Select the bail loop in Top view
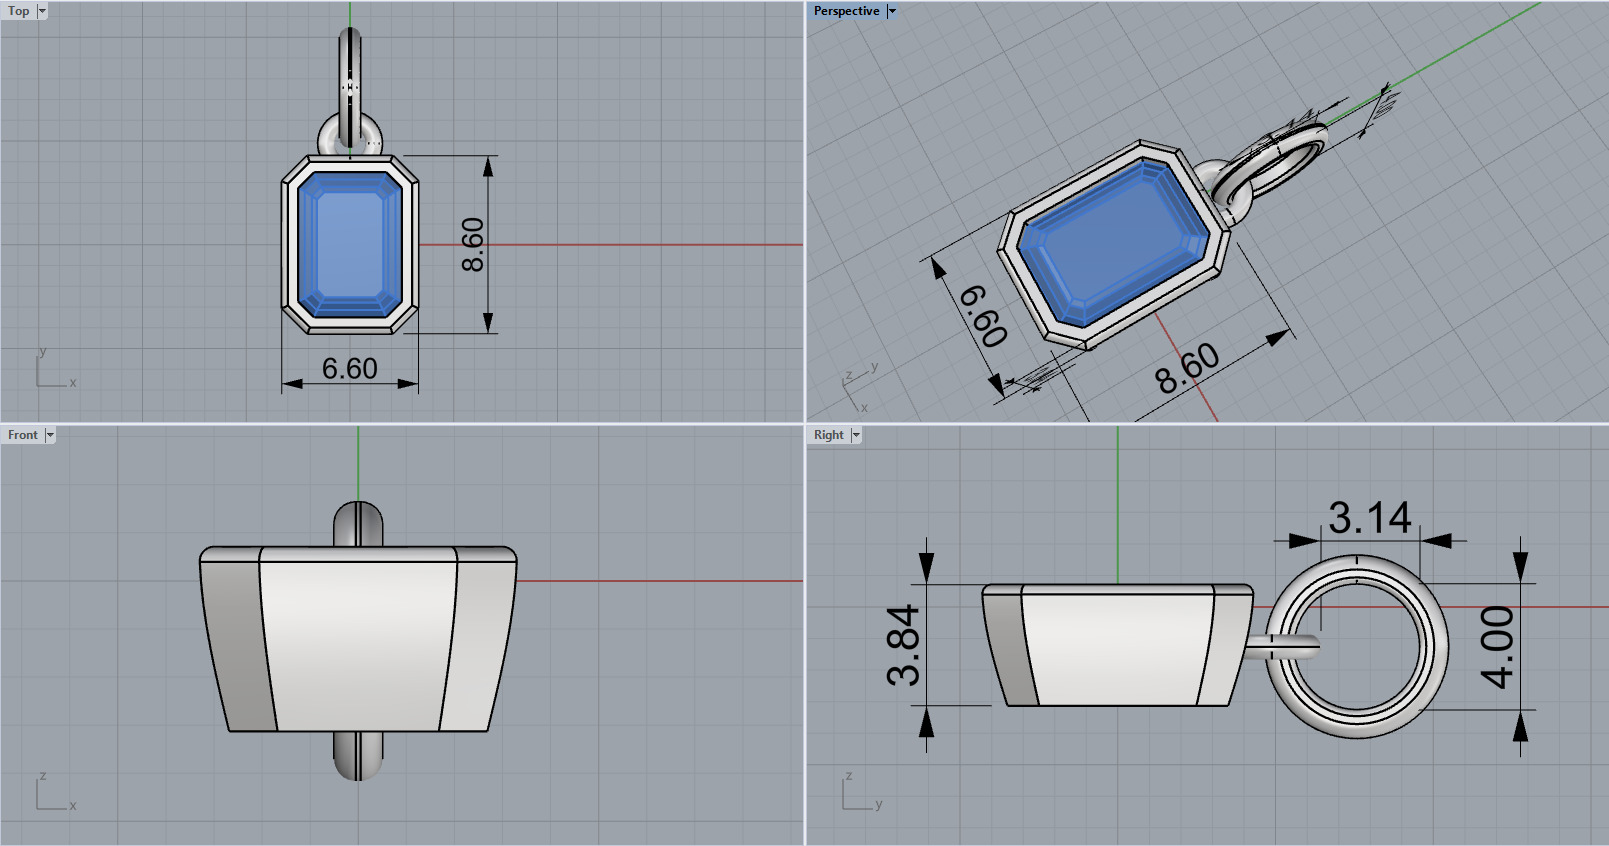The width and height of the screenshot is (1609, 846). click(350, 88)
